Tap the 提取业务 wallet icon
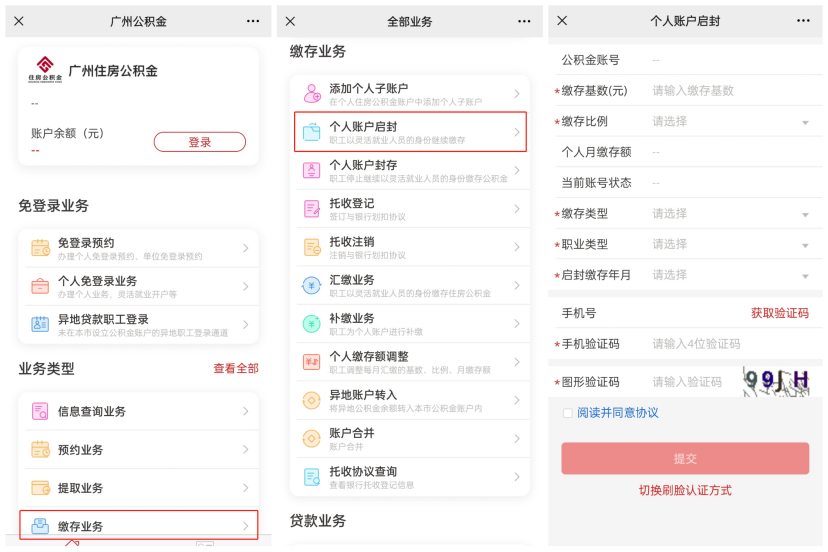This screenshot has width=828, height=552. coord(40,488)
